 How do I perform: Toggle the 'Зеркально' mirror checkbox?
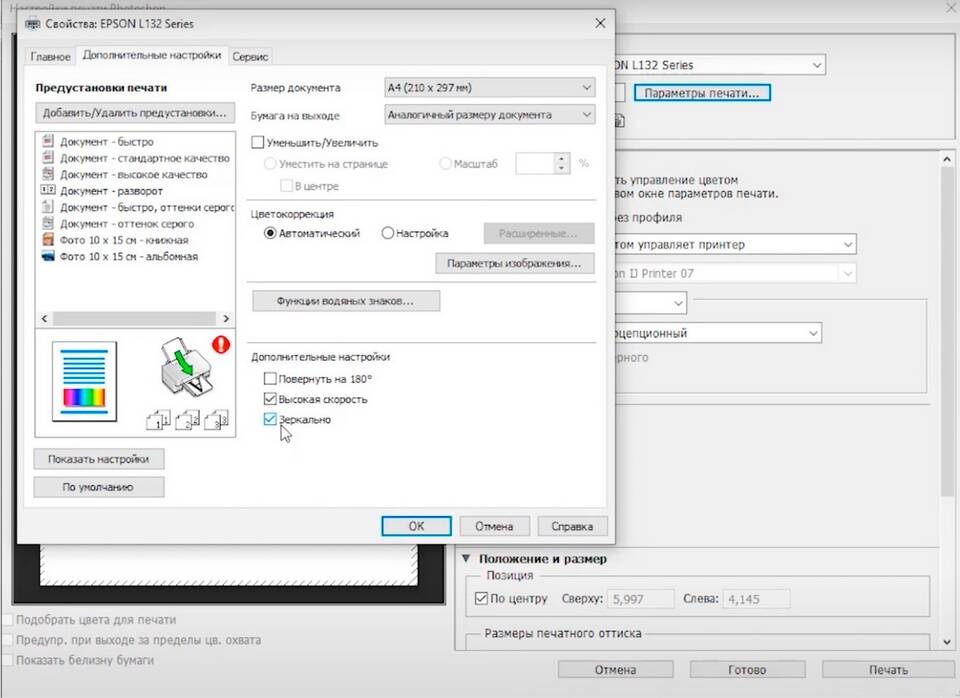270,419
